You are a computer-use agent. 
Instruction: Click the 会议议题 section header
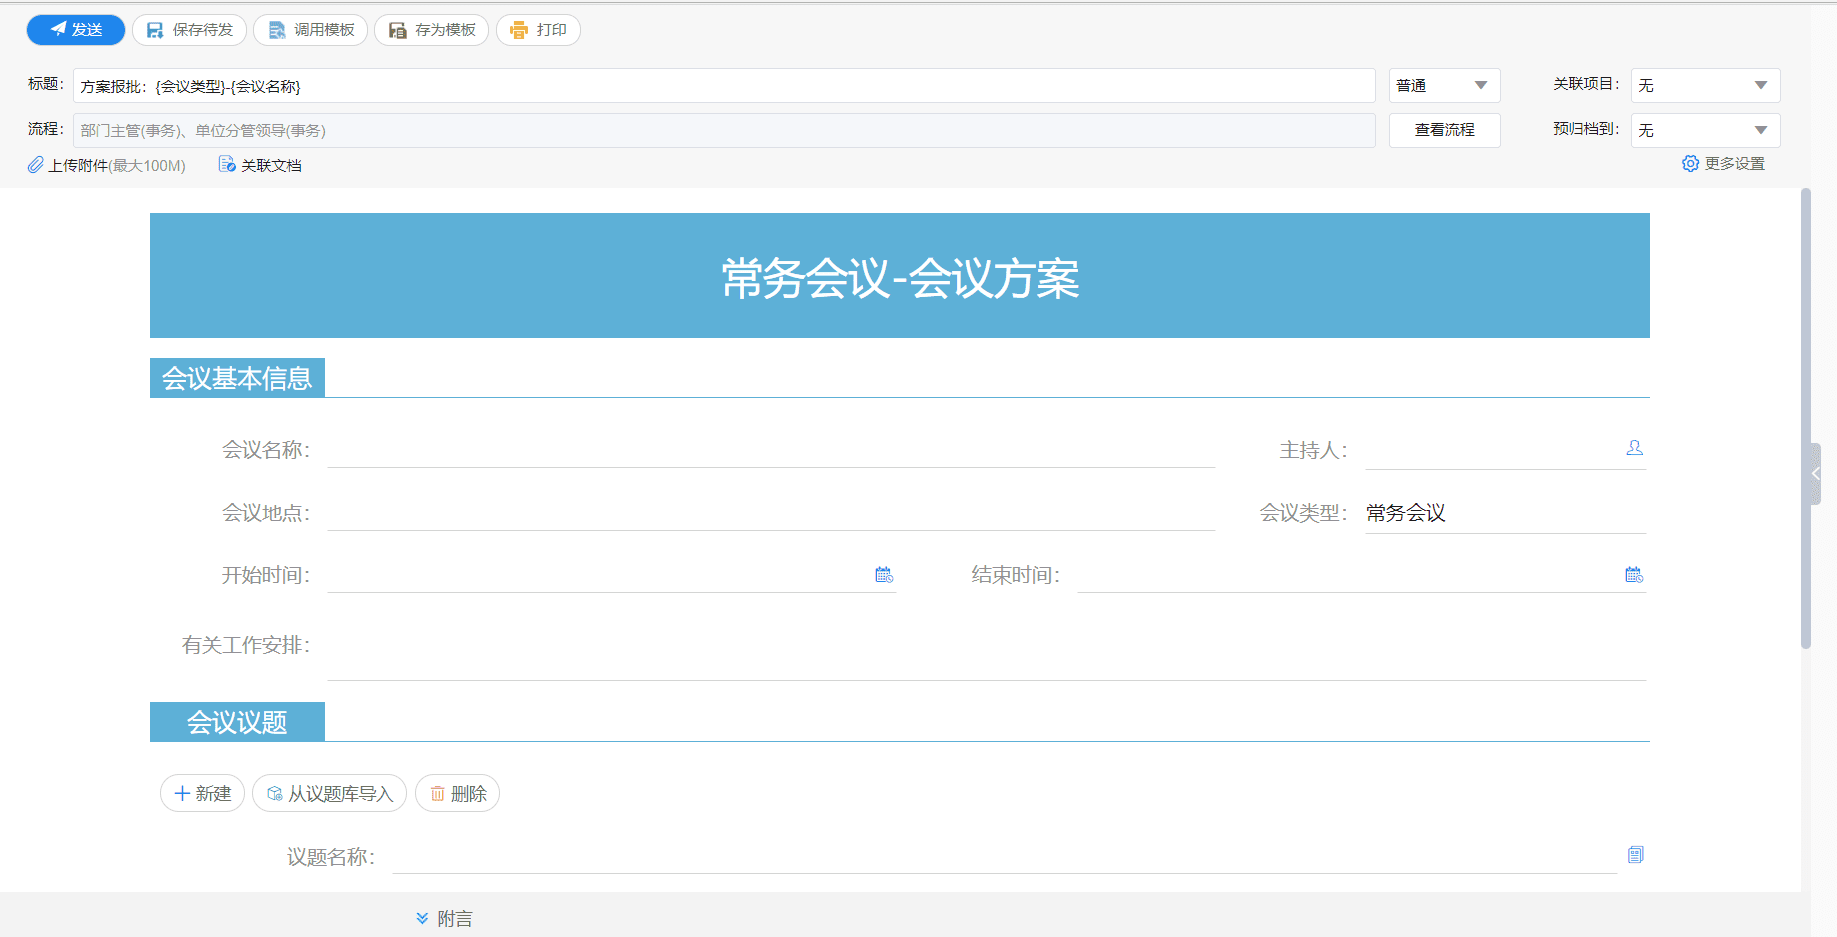[237, 722]
